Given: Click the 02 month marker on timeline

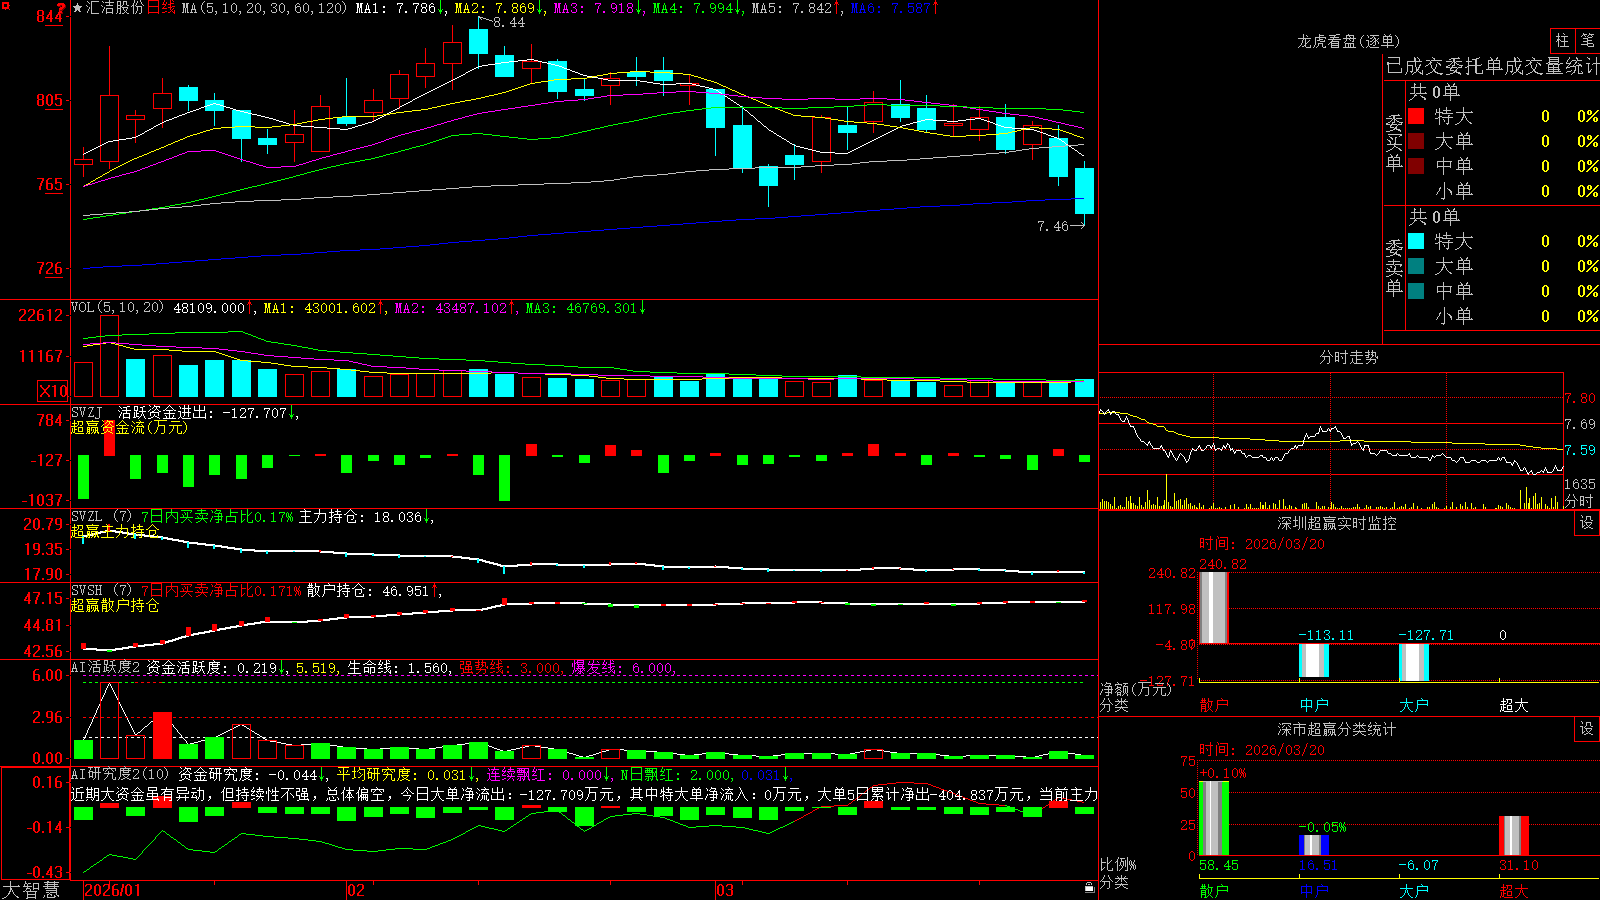Looking at the screenshot, I should [356, 890].
